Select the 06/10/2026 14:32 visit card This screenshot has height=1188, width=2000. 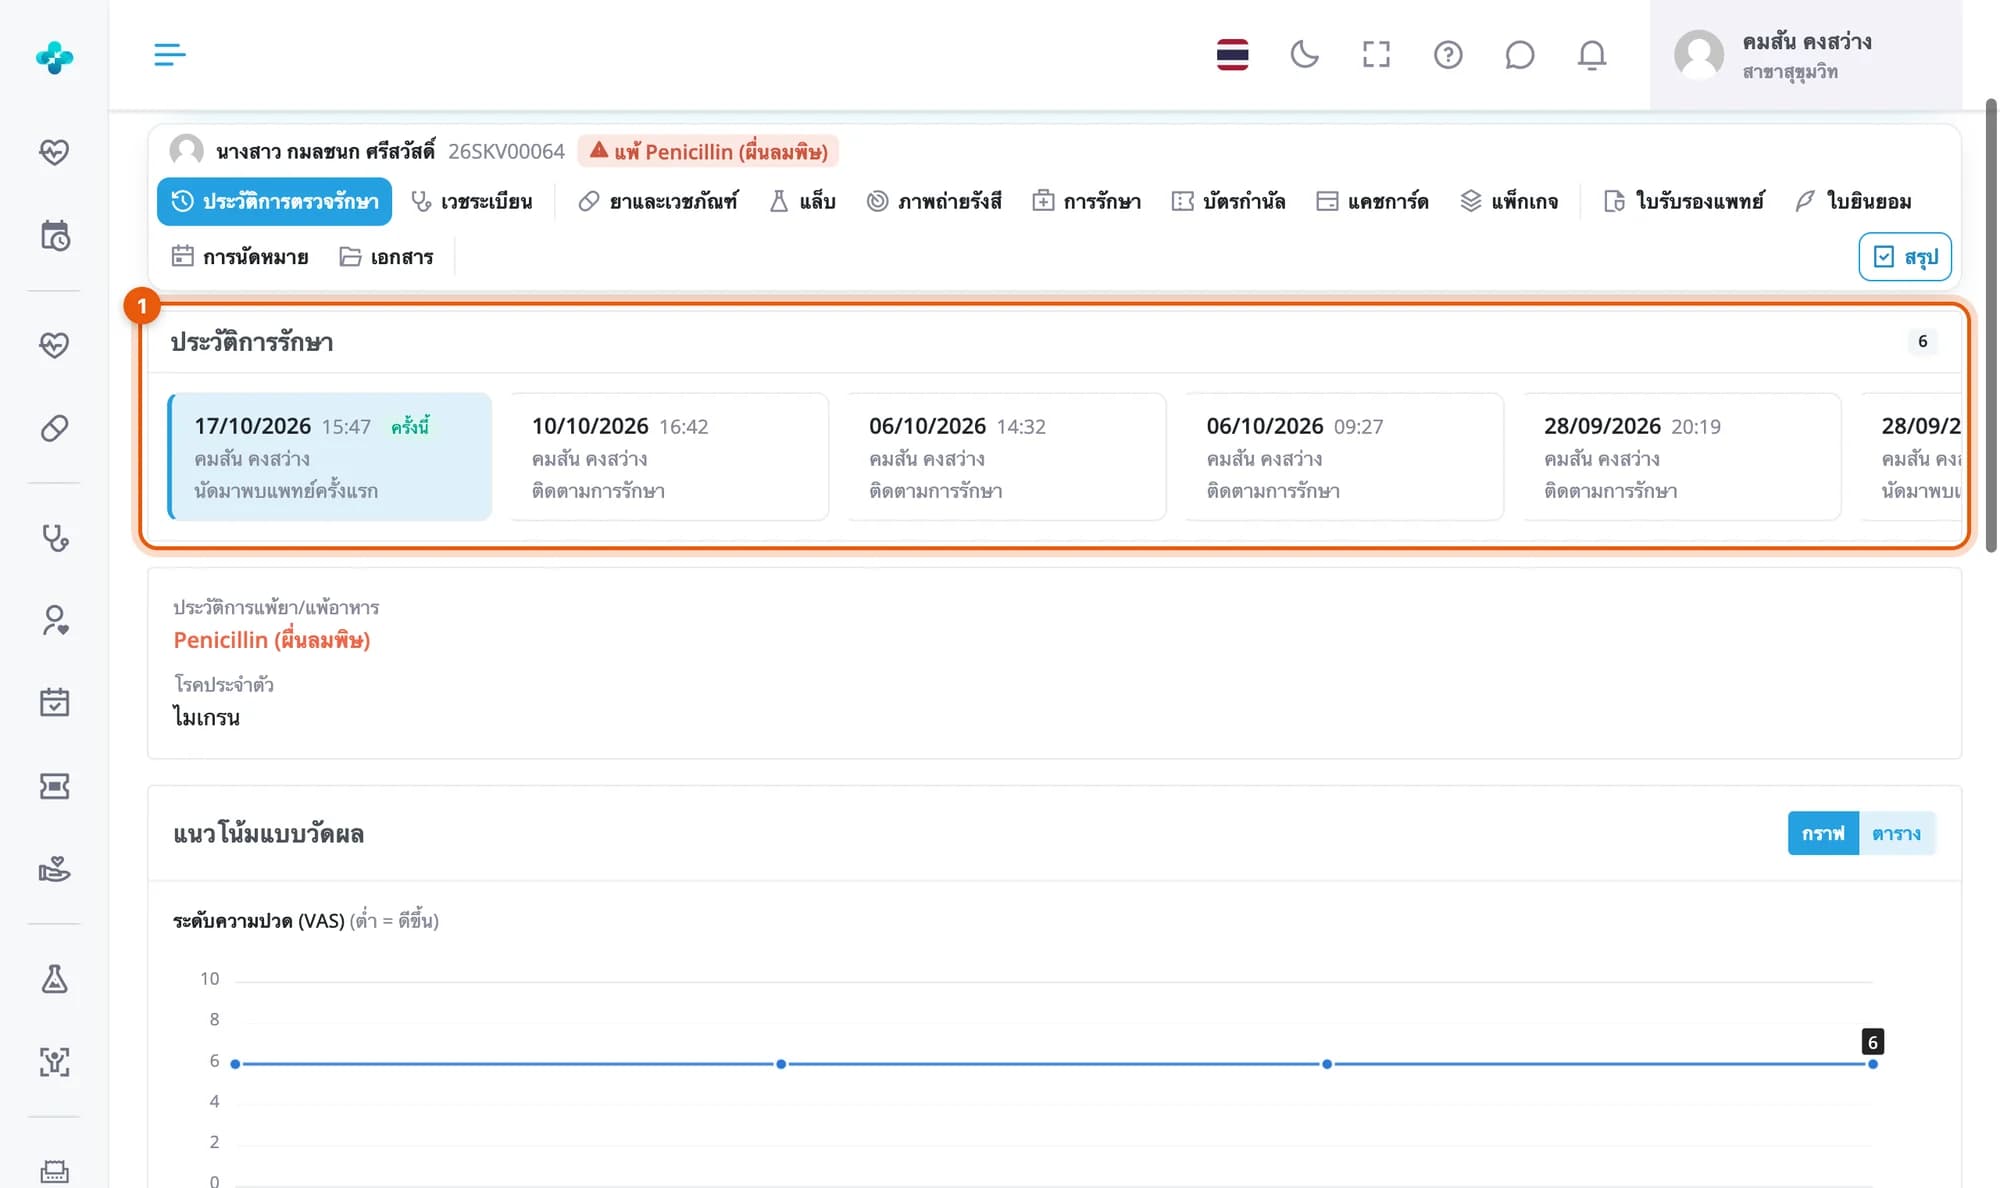1005,457
